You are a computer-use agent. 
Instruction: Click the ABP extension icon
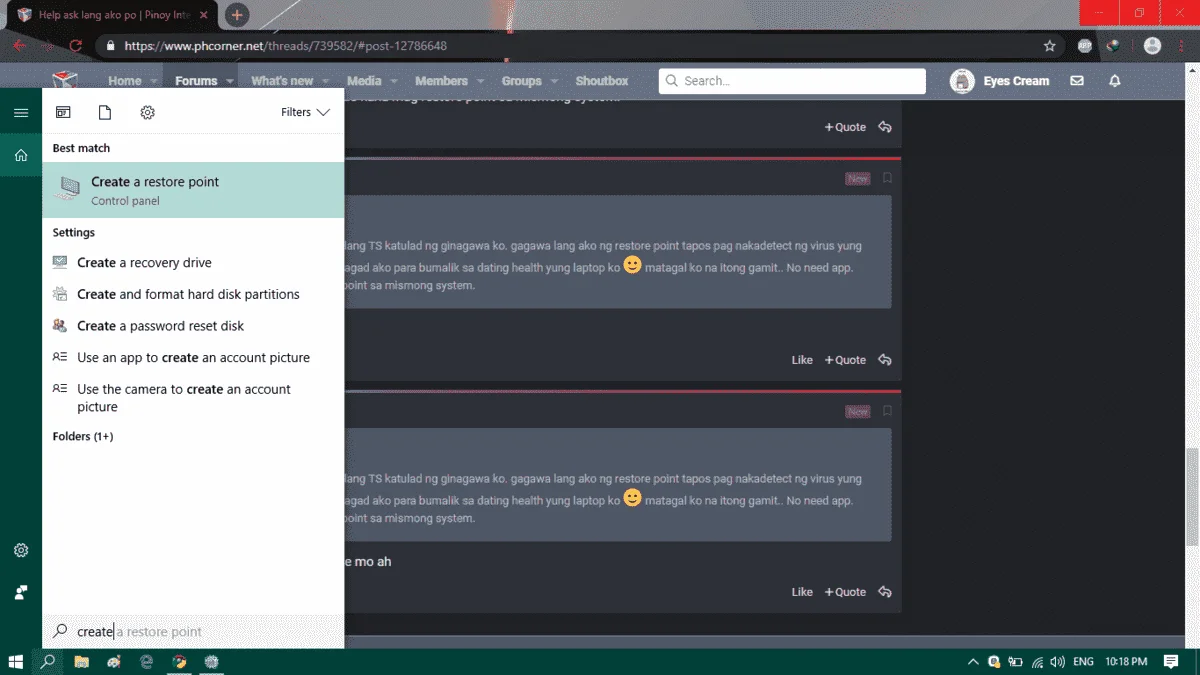(x=1085, y=46)
